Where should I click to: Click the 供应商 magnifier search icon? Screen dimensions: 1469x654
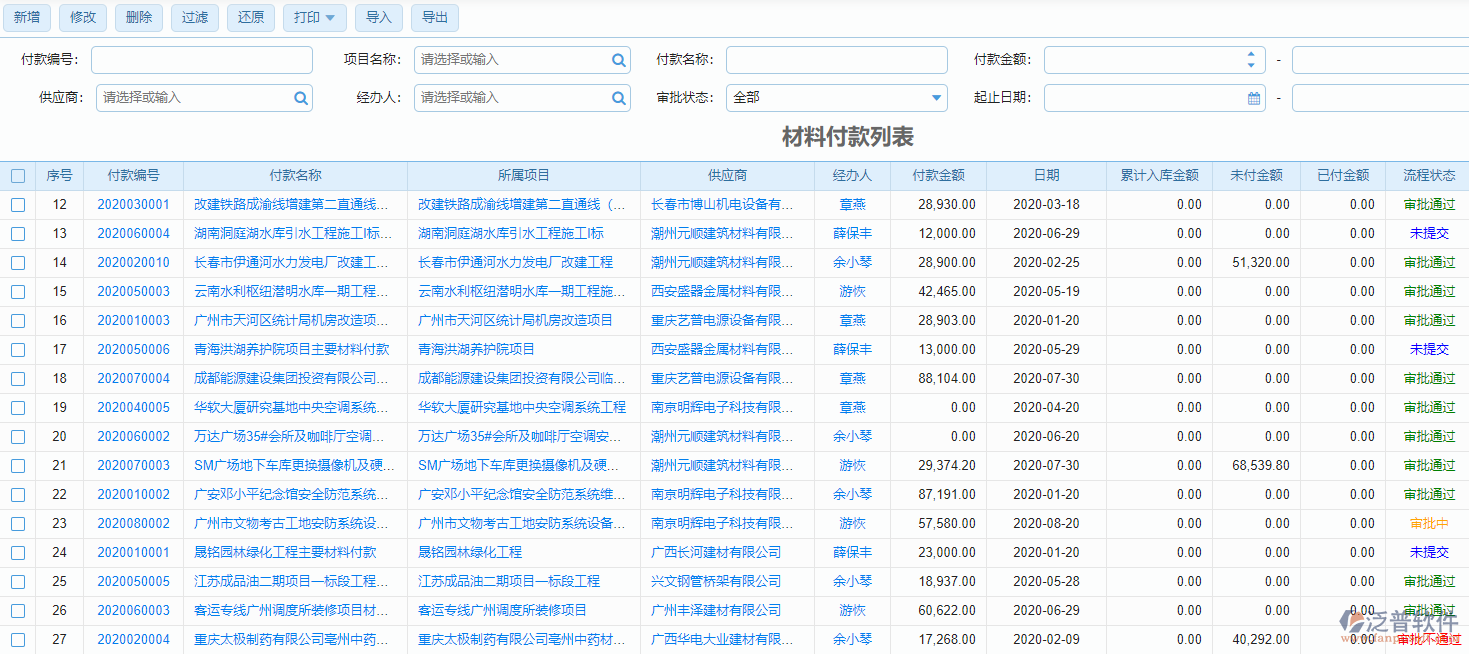pyautogui.click(x=299, y=98)
